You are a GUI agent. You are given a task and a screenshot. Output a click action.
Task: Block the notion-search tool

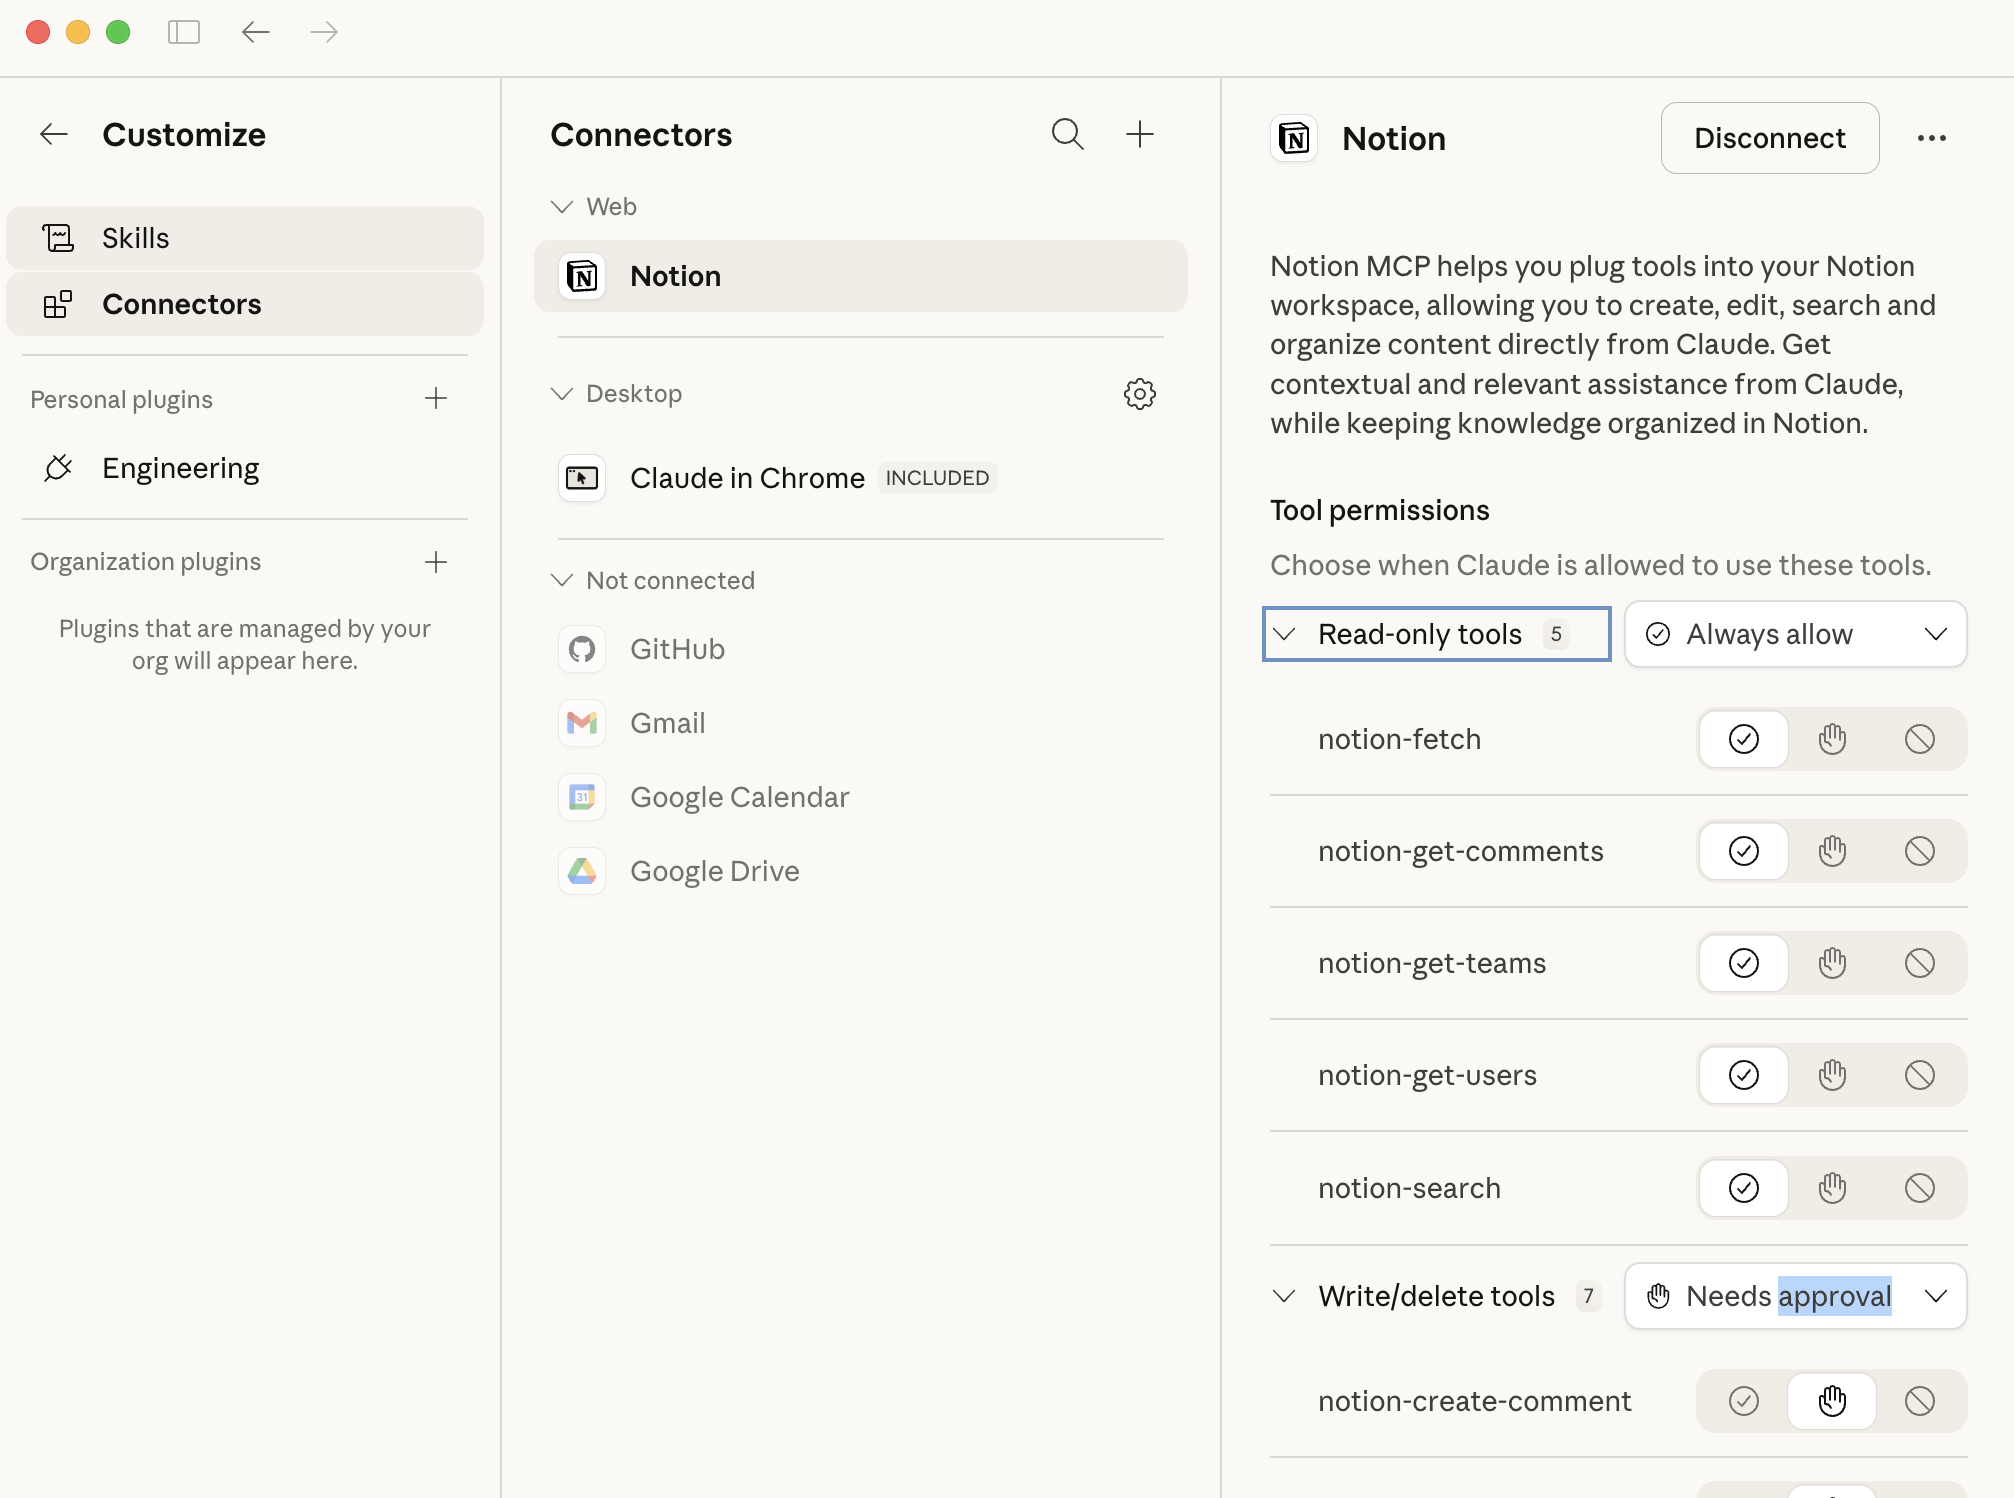pyautogui.click(x=1920, y=1188)
